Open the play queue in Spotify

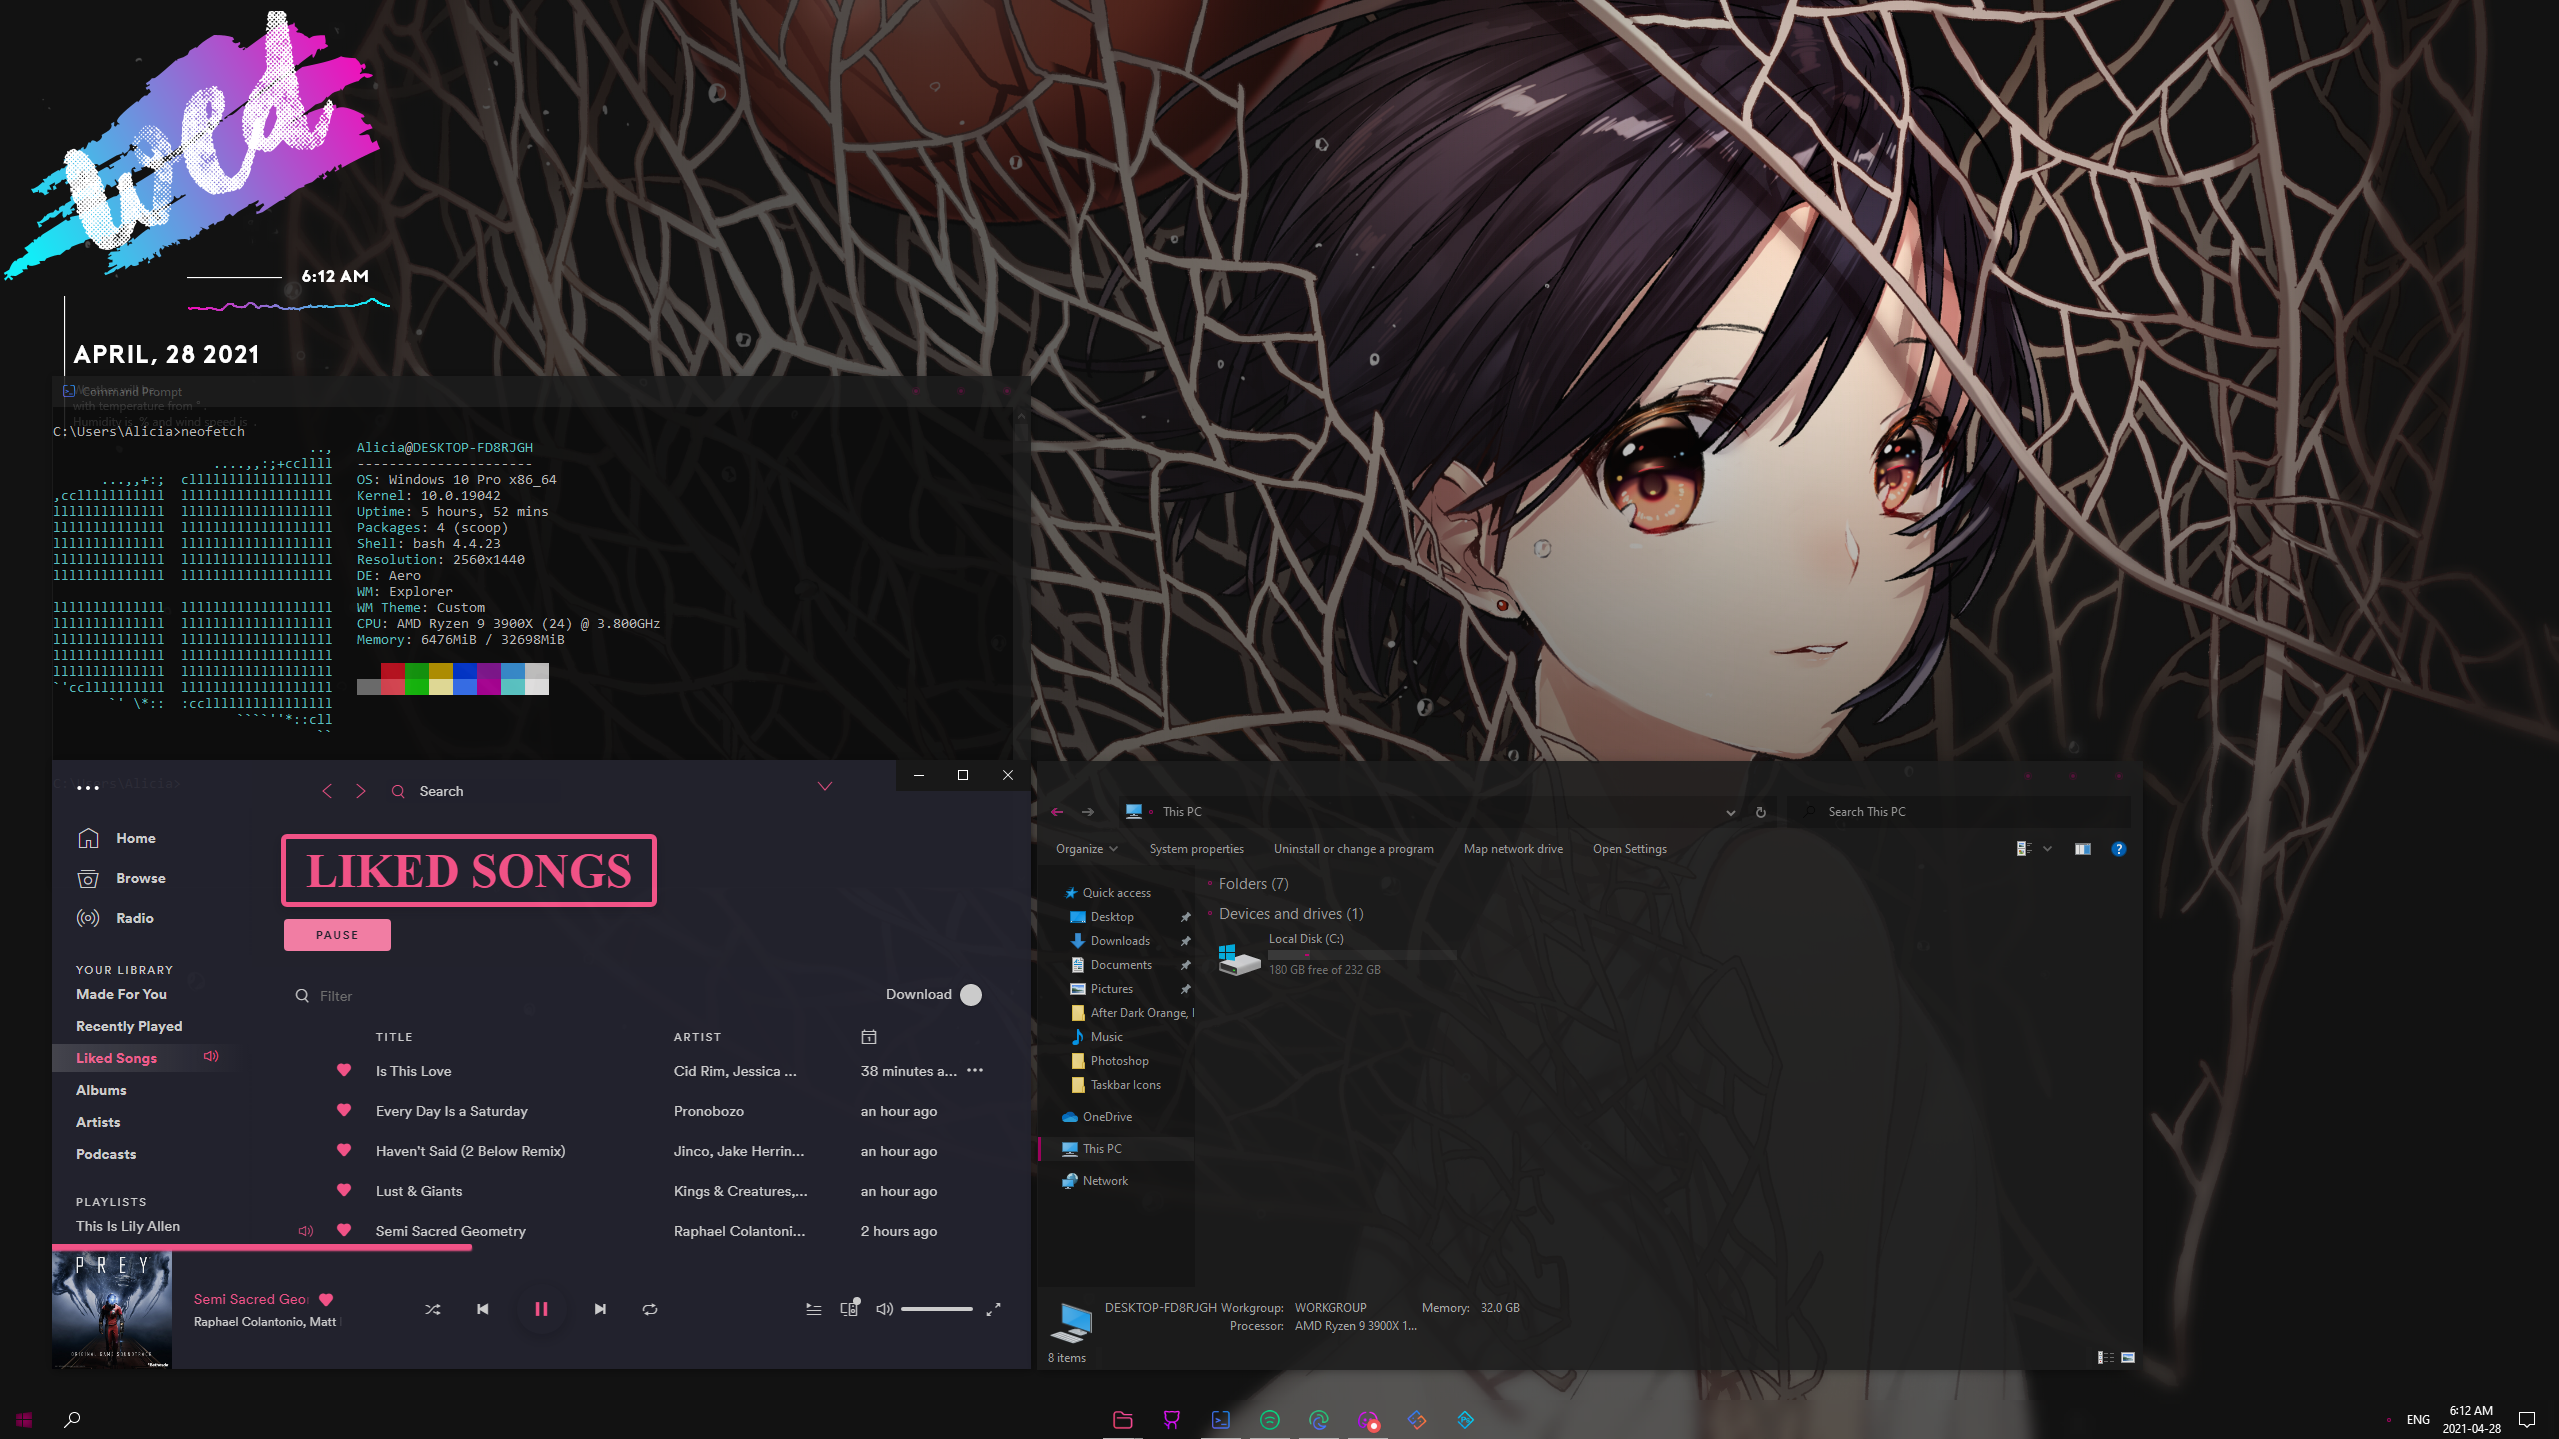[x=813, y=1308]
